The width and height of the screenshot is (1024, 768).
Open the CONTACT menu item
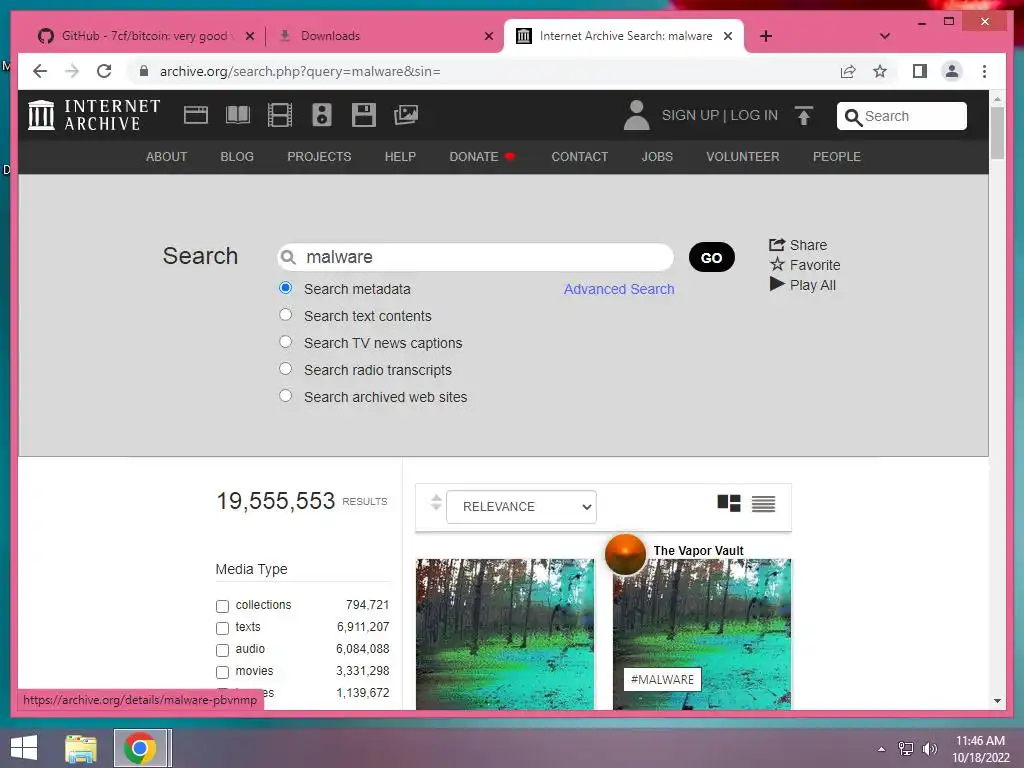(x=580, y=157)
